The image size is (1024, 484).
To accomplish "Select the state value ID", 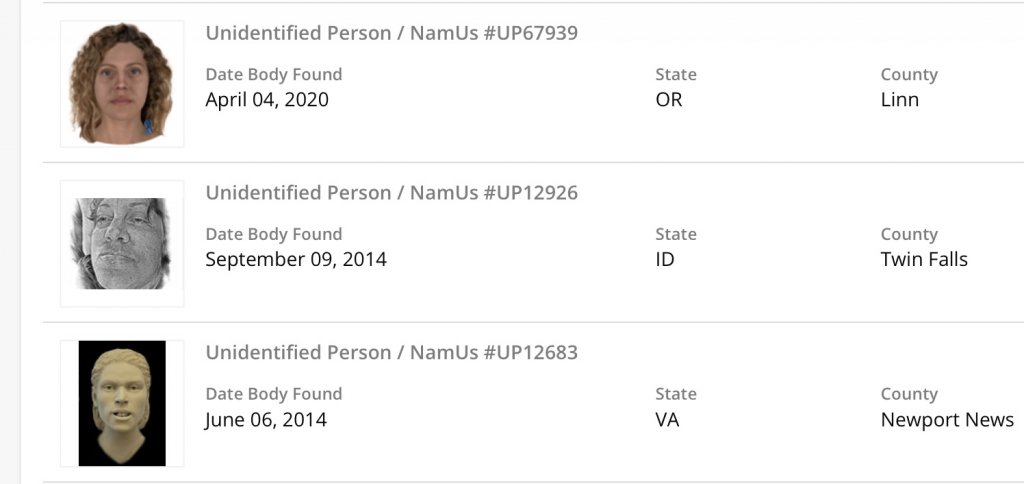I will point(665,260).
